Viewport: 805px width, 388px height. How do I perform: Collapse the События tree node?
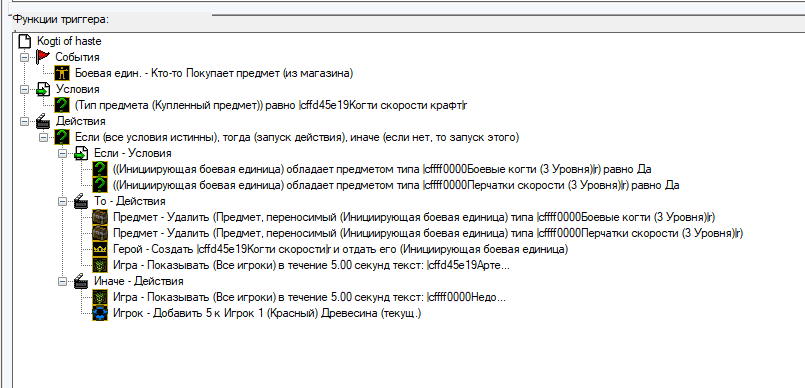click(x=24, y=57)
